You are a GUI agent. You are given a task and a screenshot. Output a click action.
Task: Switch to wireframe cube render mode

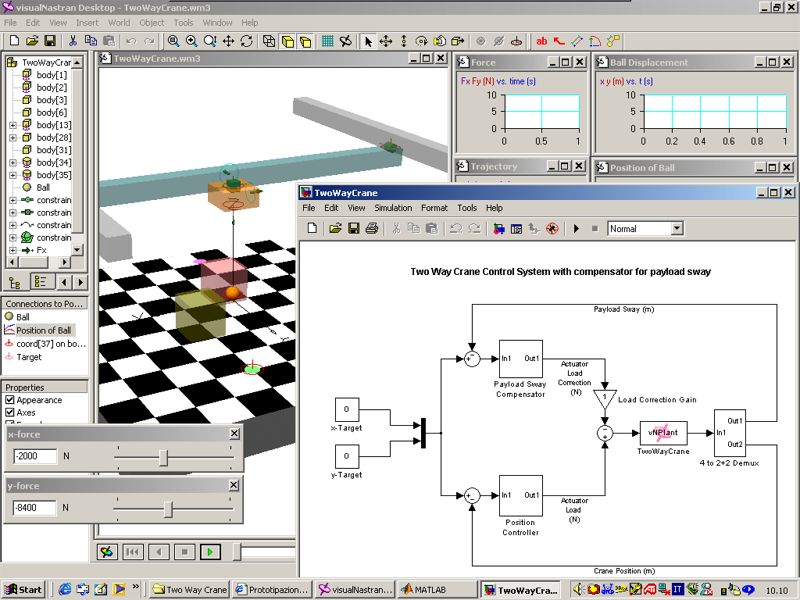[269, 41]
